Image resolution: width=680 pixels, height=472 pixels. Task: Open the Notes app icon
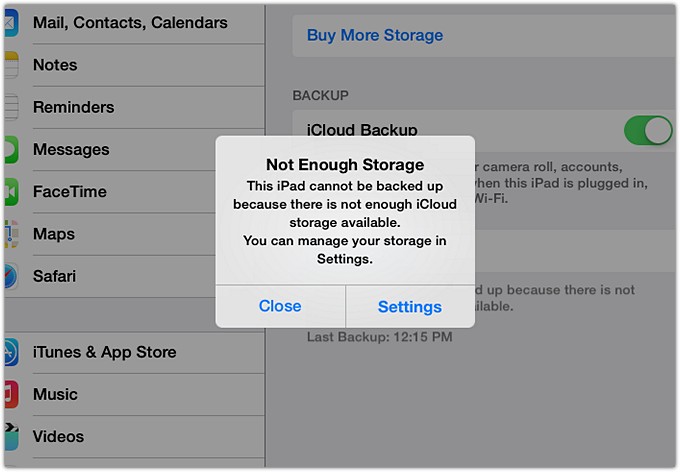10,65
